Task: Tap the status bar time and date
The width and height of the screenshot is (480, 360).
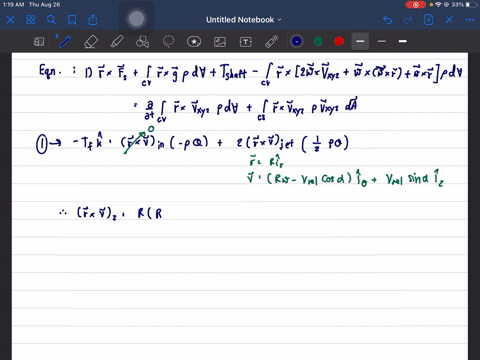Action: (x=31, y=5)
